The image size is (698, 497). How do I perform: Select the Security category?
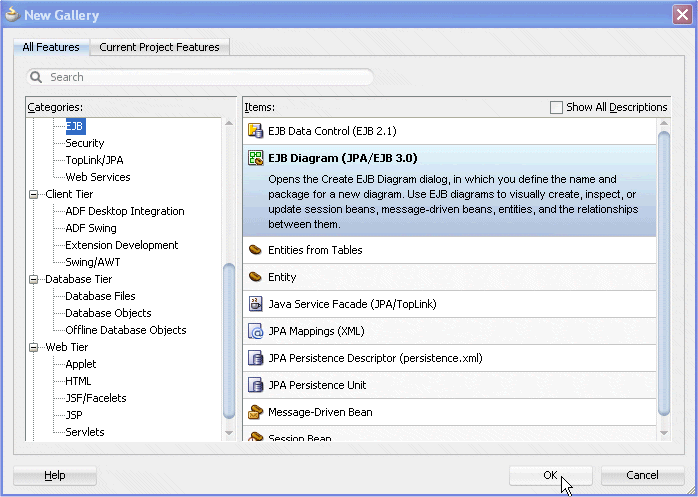[x=85, y=143]
